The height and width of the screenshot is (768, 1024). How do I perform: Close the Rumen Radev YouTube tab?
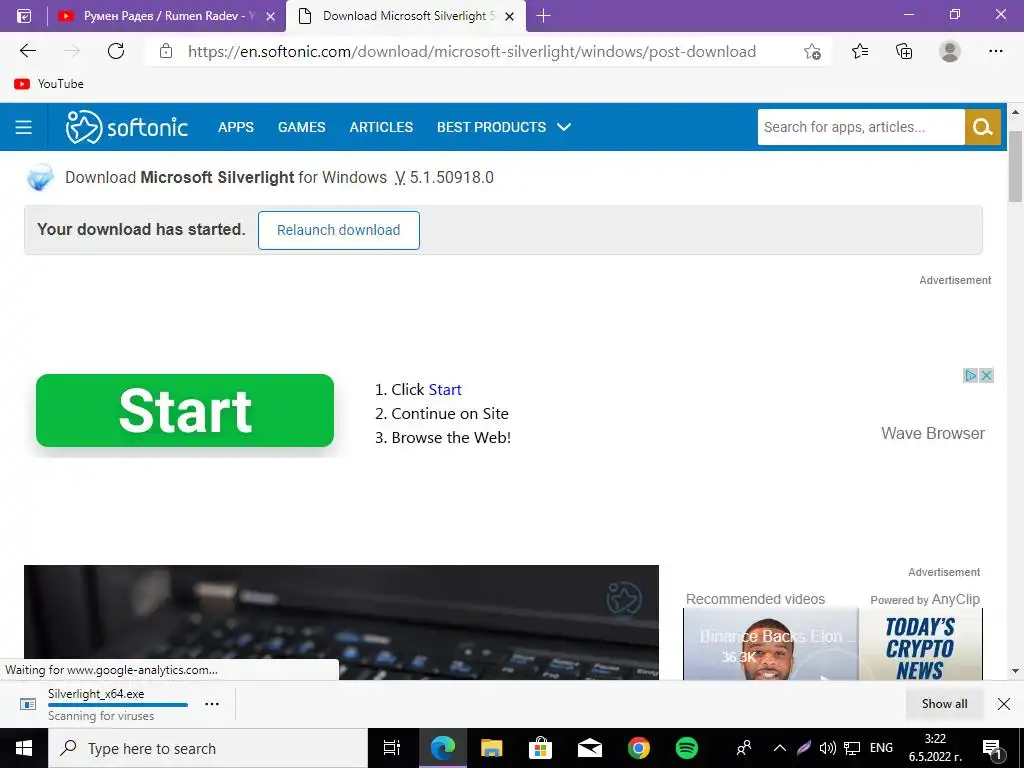point(270,16)
